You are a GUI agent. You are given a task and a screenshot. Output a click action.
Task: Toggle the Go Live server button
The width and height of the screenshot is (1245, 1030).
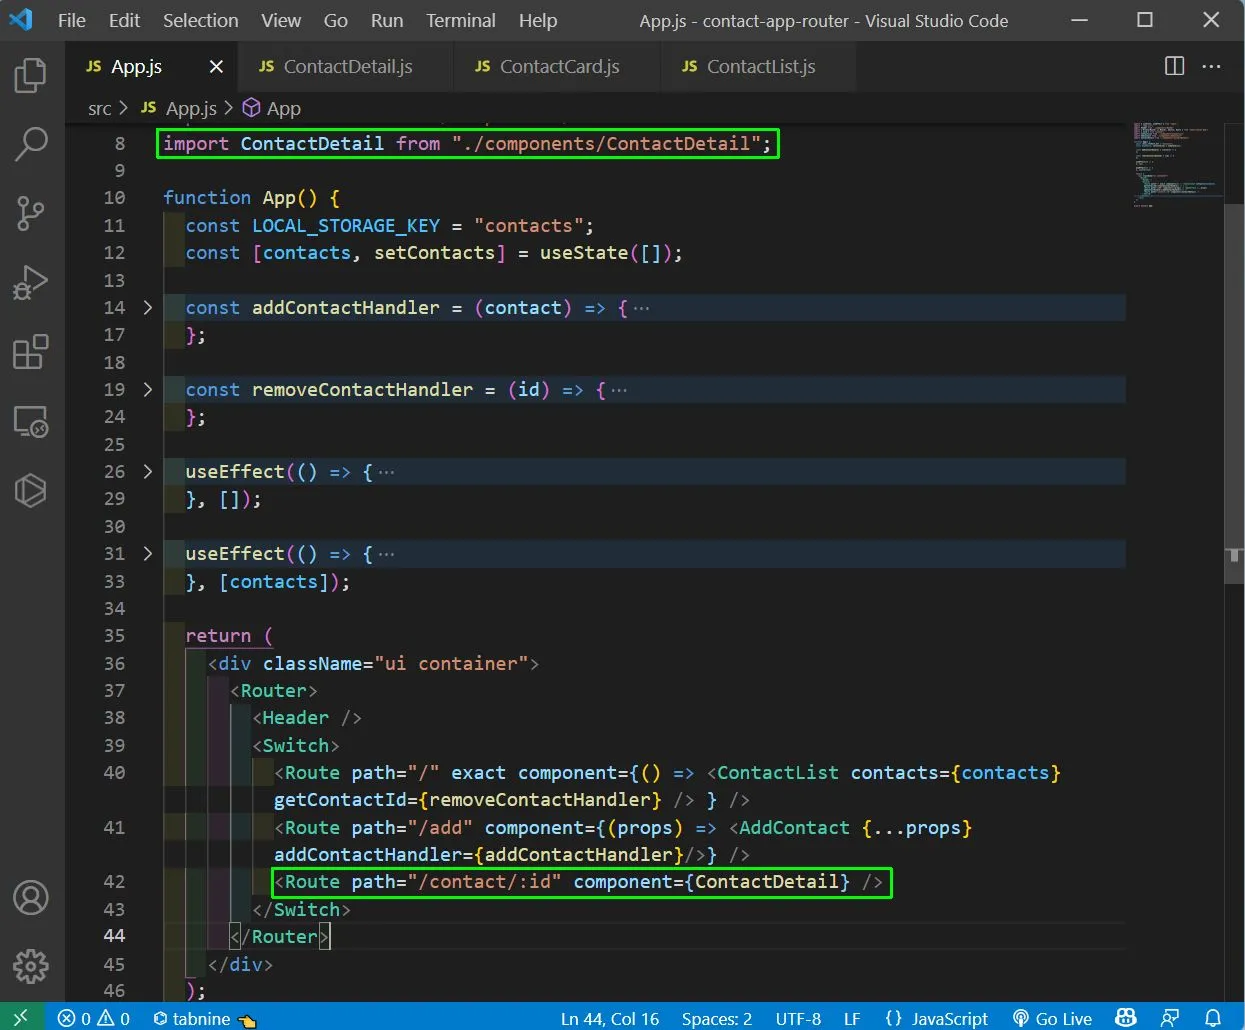click(x=1052, y=1018)
